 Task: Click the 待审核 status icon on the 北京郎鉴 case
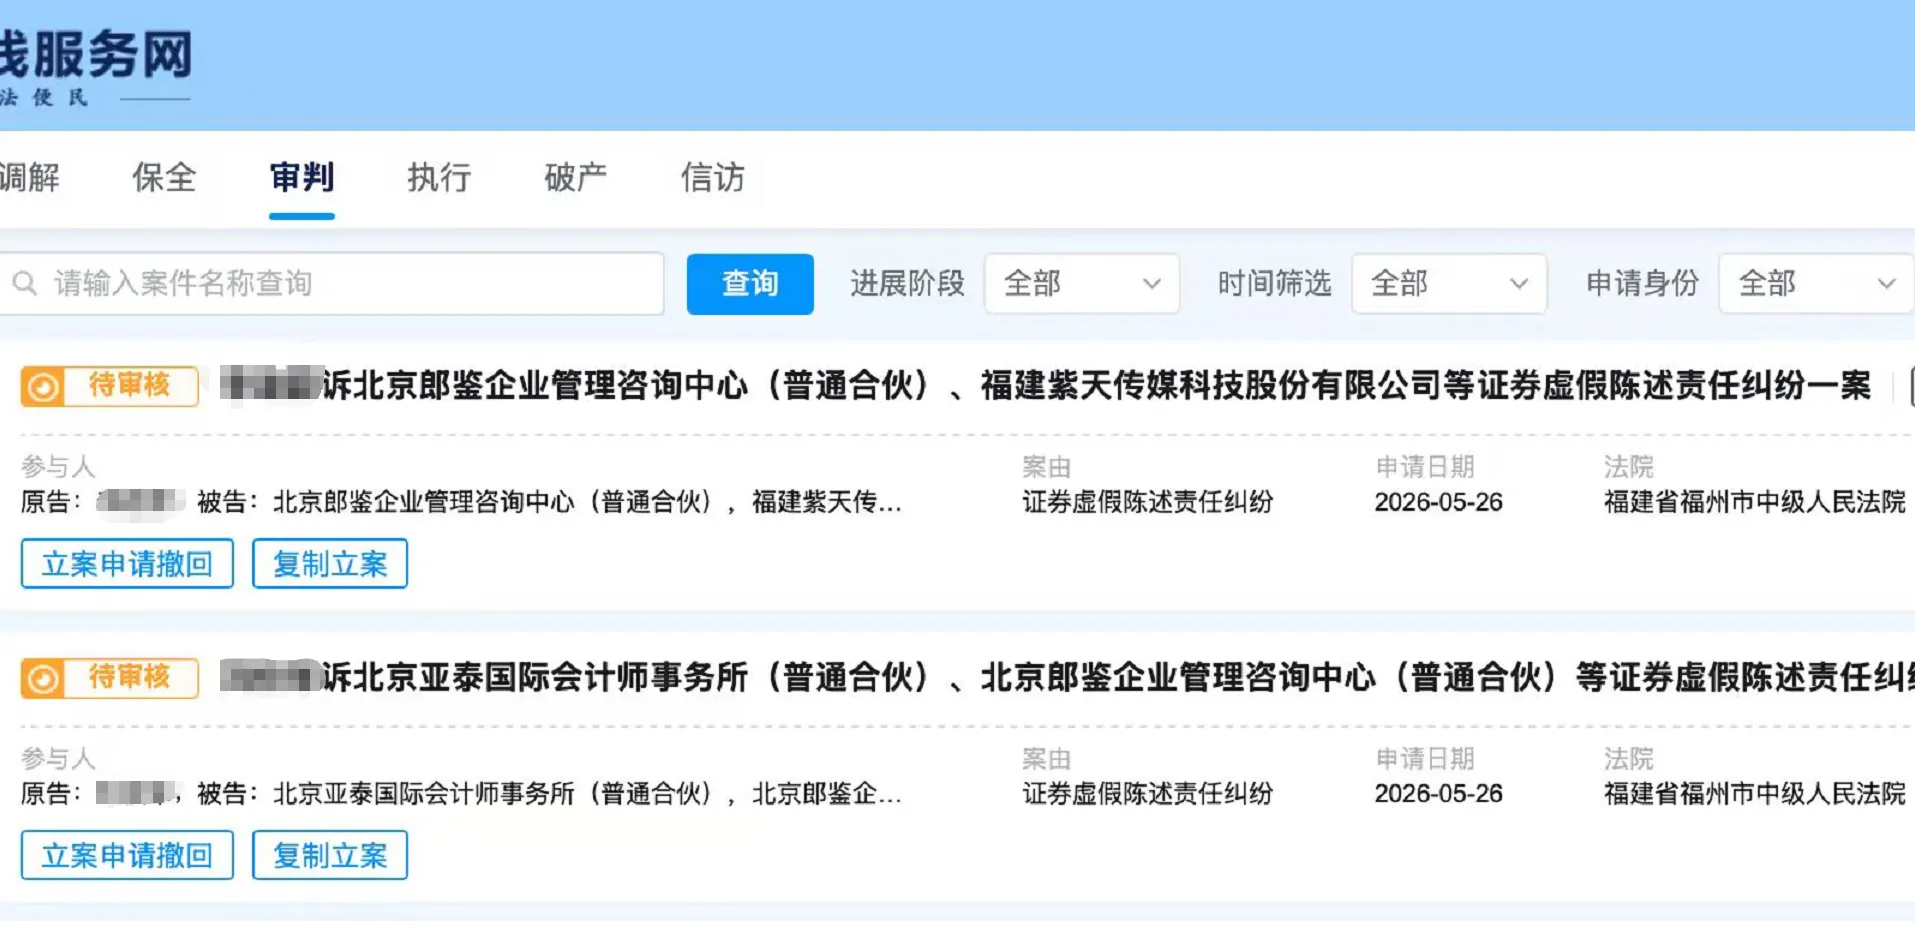[x=43, y=386]
